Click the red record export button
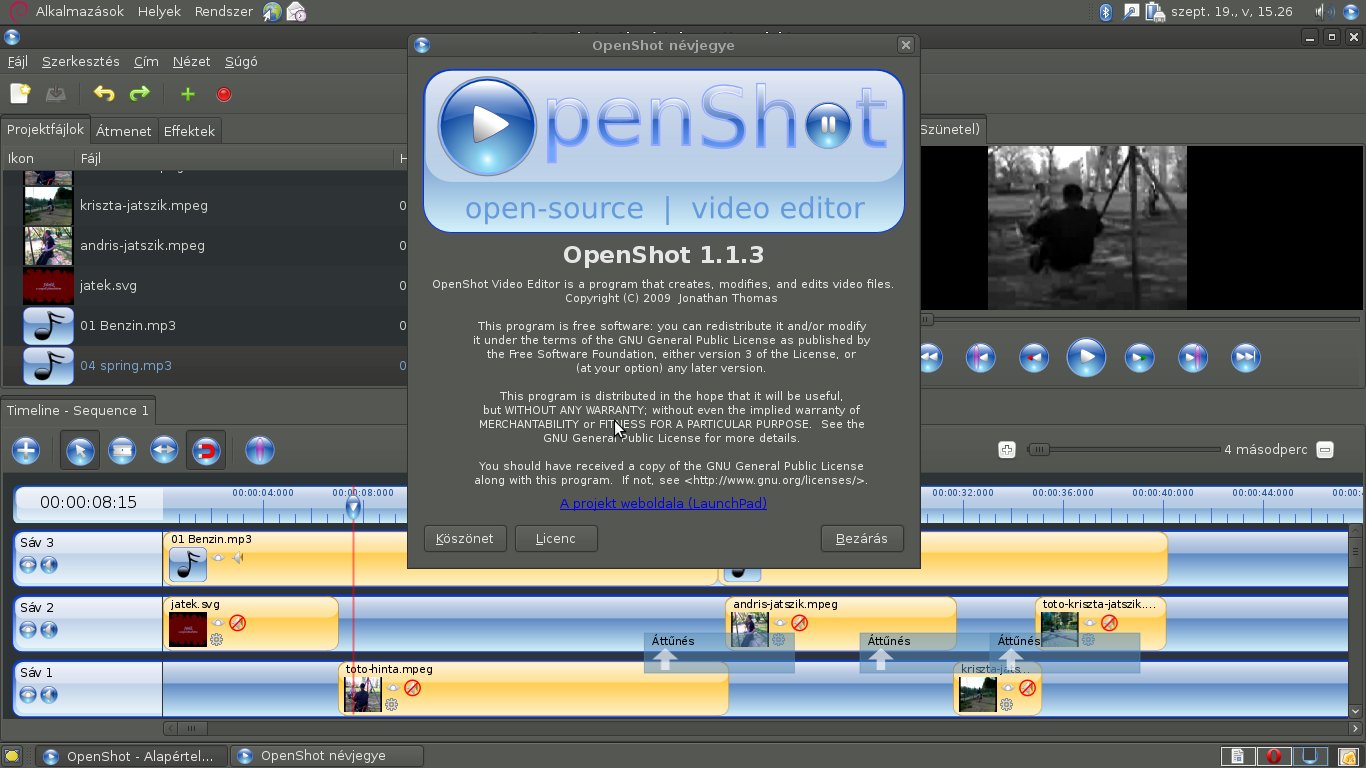Screen dimensions: 1366x768 224,94
